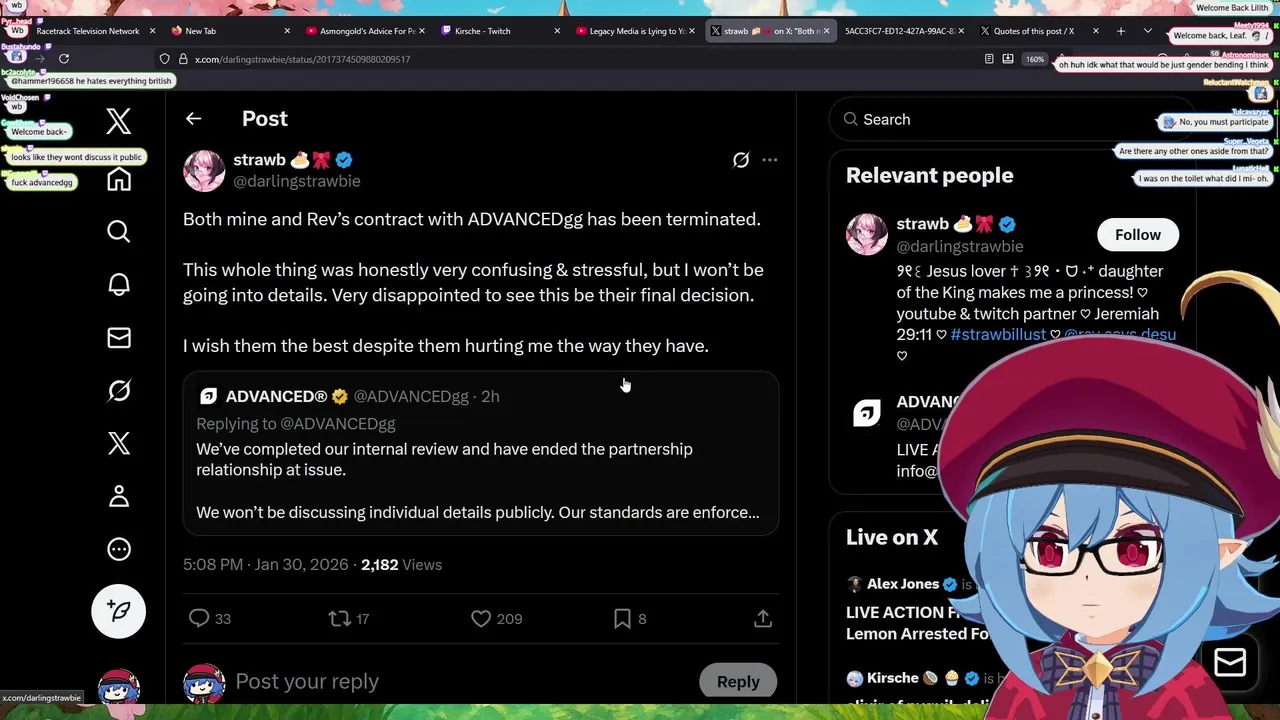Image resolution: width=1280 pixels, height=720 pixels.
Task: Like the strawb post with heart
Action: pyautogui.click(x=481, y=619)
